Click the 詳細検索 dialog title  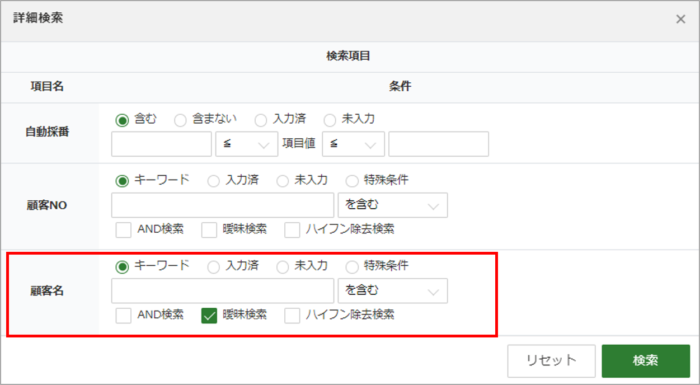click(38, 18)
